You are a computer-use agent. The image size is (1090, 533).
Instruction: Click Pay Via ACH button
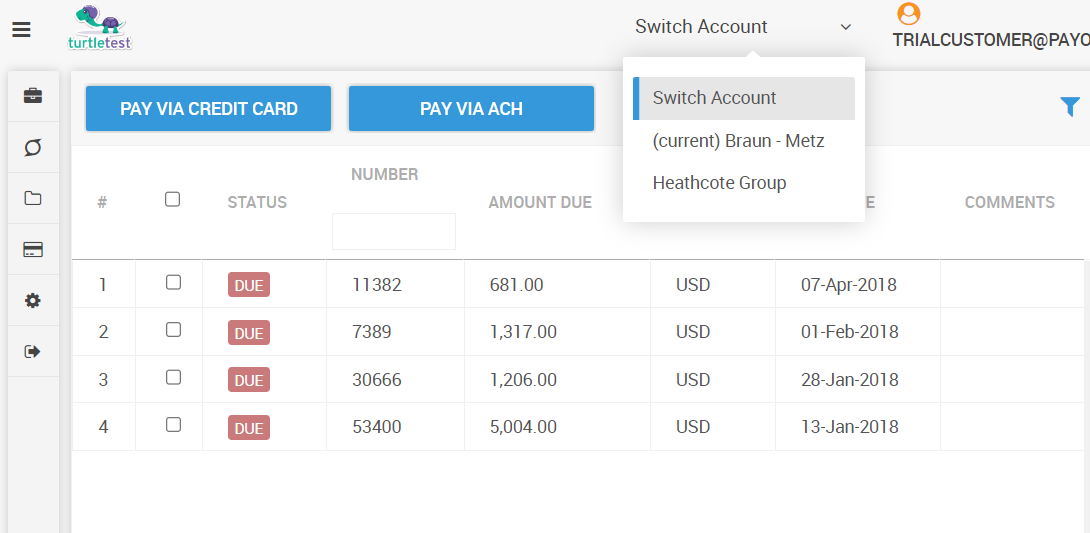(x=471, y=109)
